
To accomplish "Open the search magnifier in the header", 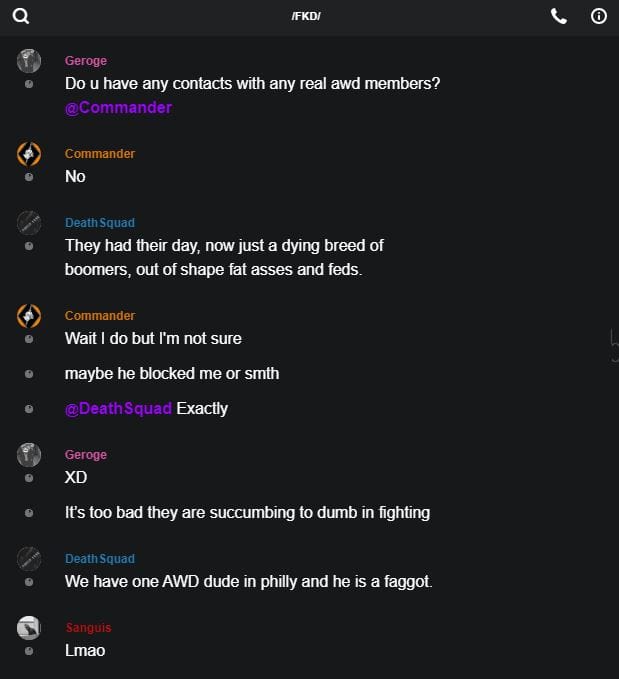I will pos(21,16).
